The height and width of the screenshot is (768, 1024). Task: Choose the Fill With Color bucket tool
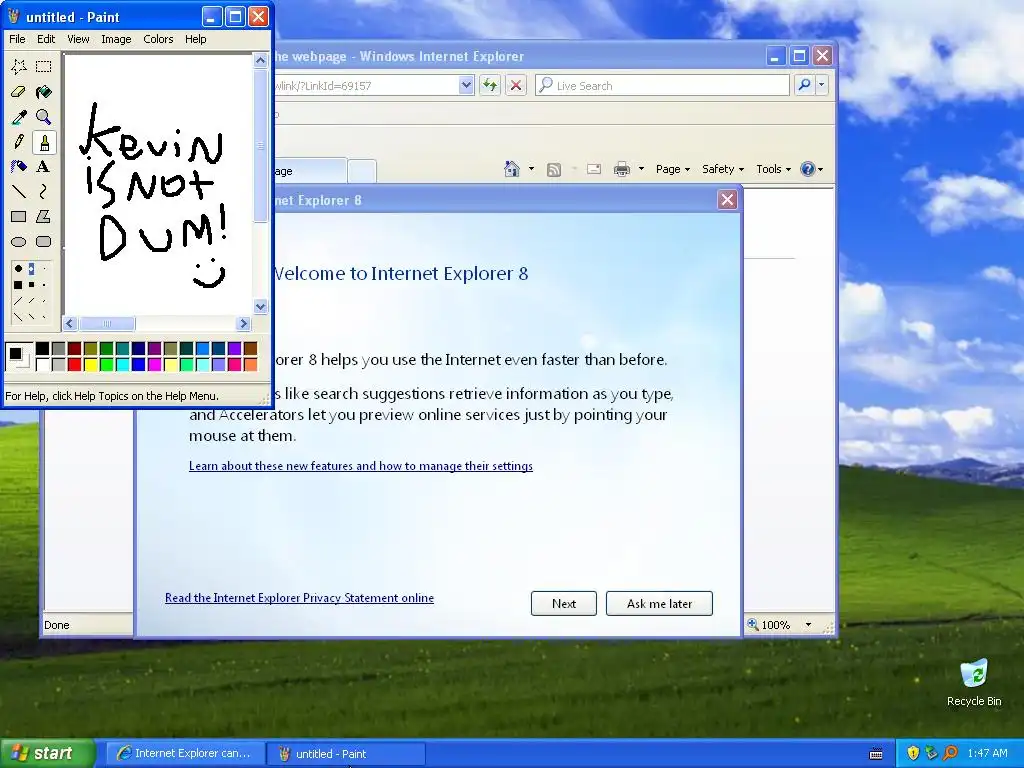[x=43, y=92]
